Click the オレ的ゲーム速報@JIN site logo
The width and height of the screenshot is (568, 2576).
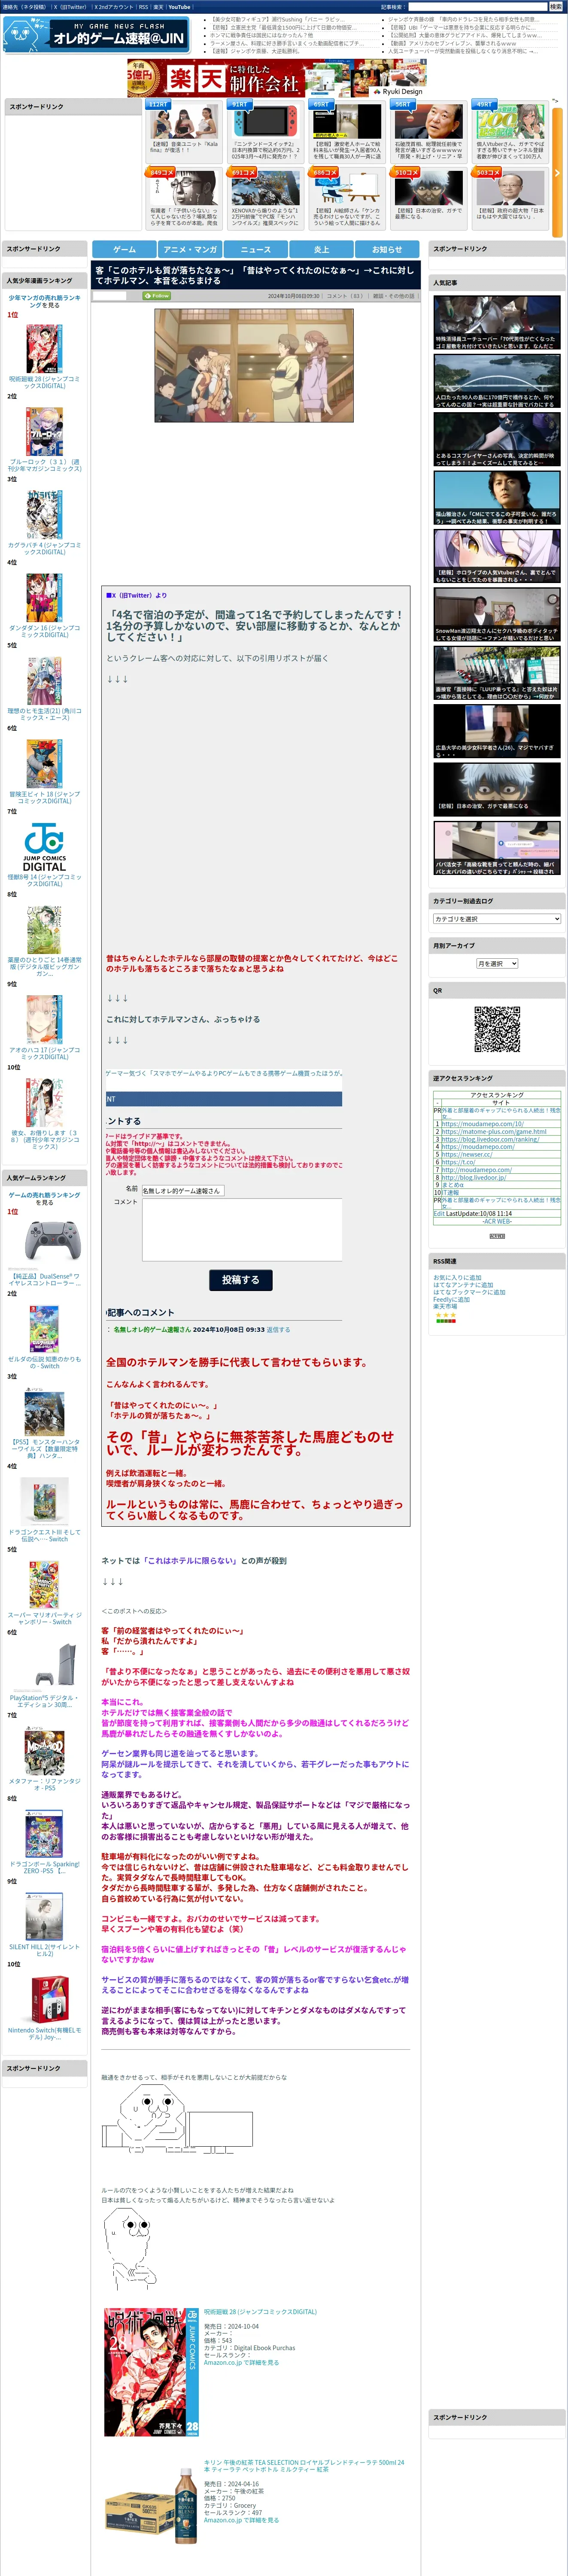(97, 35)
